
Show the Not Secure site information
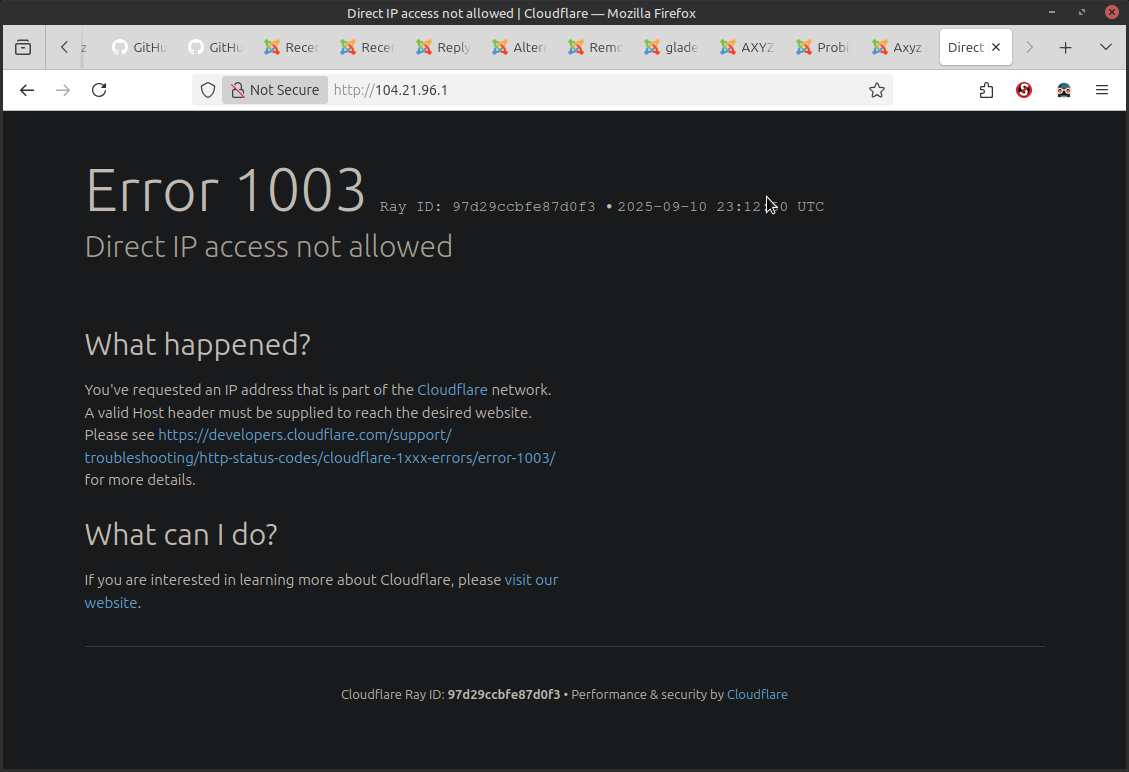click(x=275, y=90)
